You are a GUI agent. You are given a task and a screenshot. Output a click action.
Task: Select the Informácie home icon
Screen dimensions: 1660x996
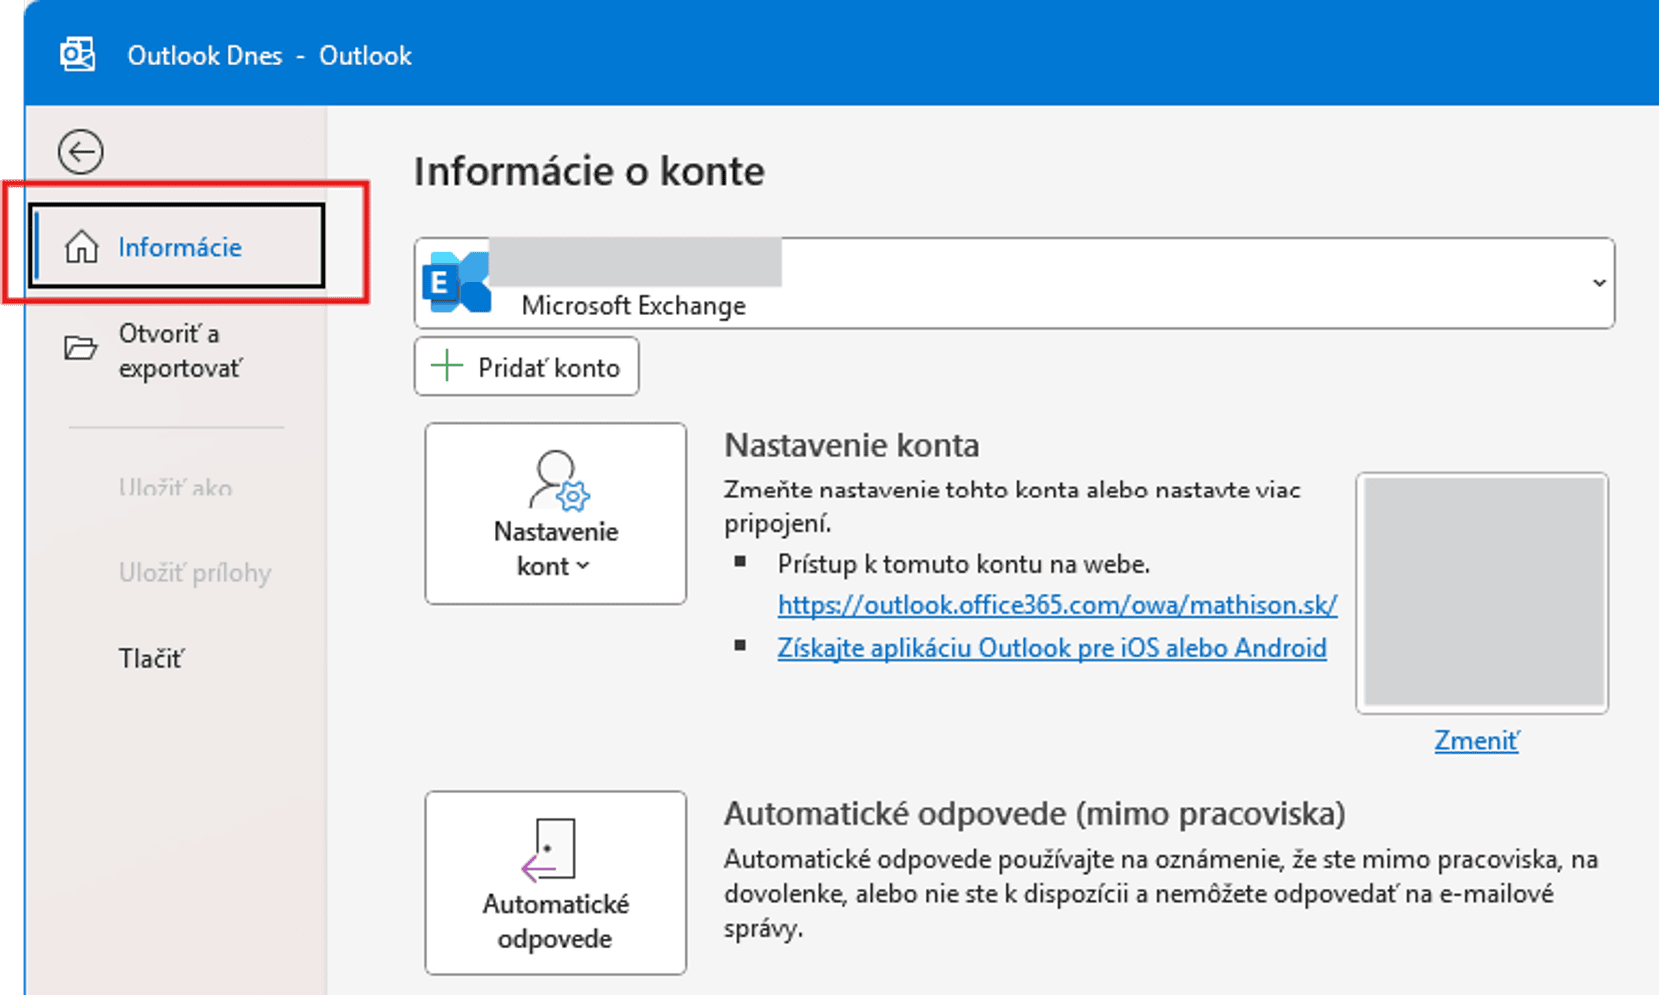(80, 245)
